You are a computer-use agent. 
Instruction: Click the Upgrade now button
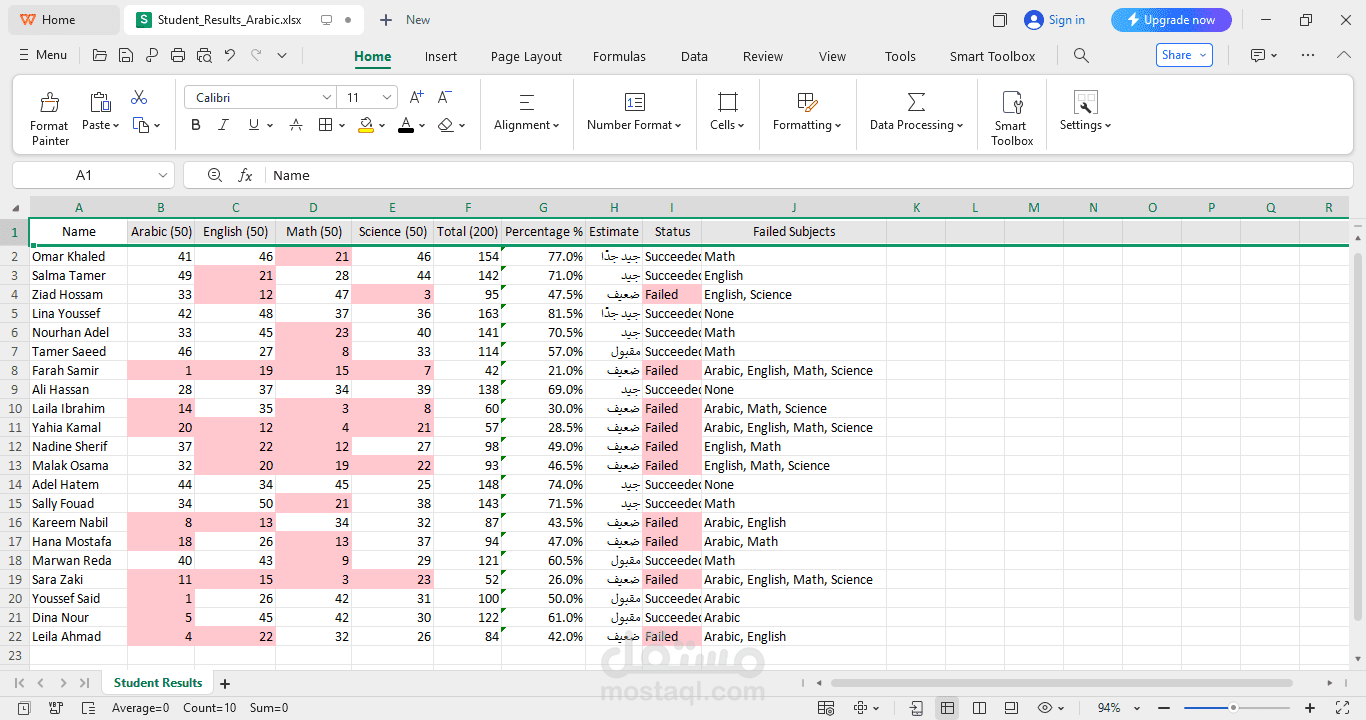[x=1171, y=20]
